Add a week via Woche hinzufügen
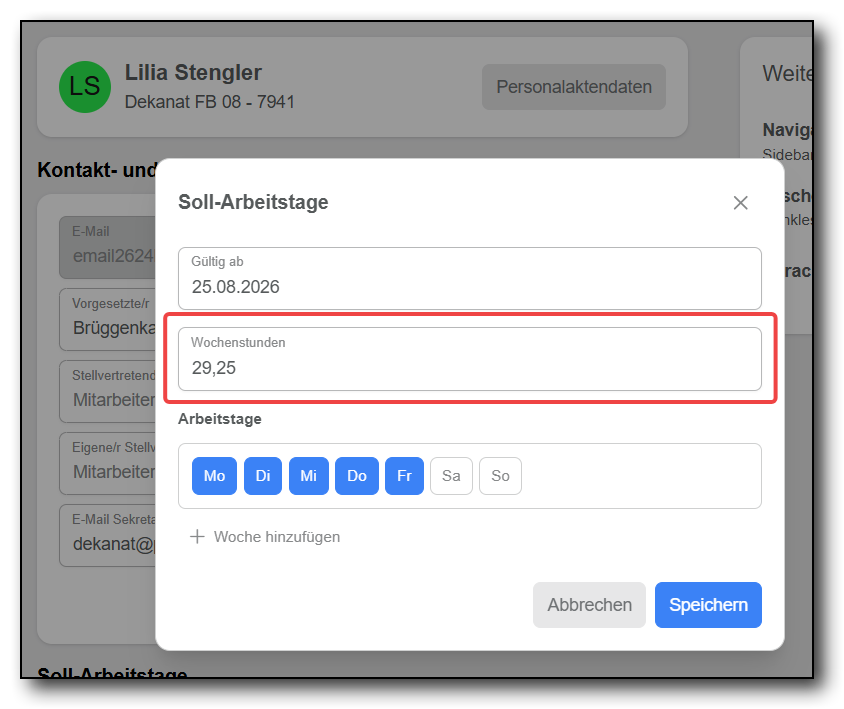The width and height of the screenshot is (844, 709). point(265,537)
